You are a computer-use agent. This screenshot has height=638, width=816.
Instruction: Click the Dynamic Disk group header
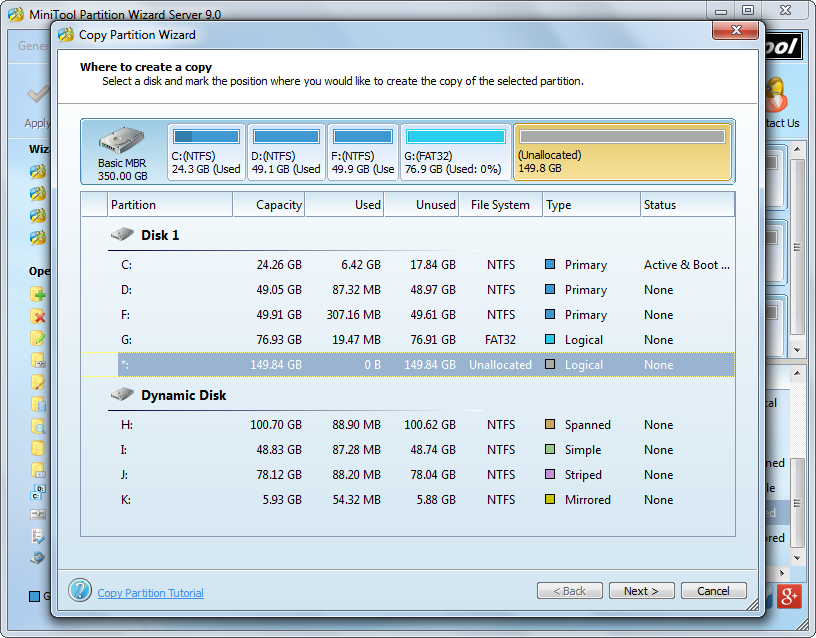[183, 395]
